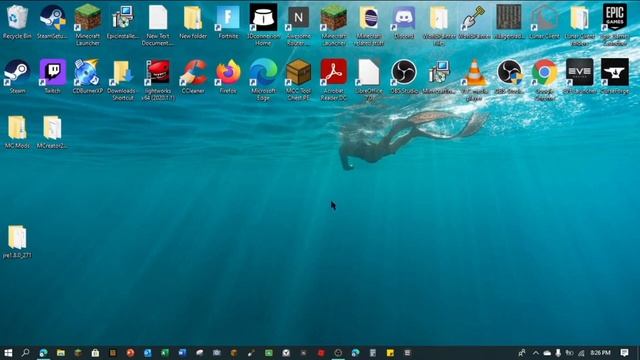The image size is (640, 360).
Task: Select the dark villager texture file icon
Action: [509, 18]
